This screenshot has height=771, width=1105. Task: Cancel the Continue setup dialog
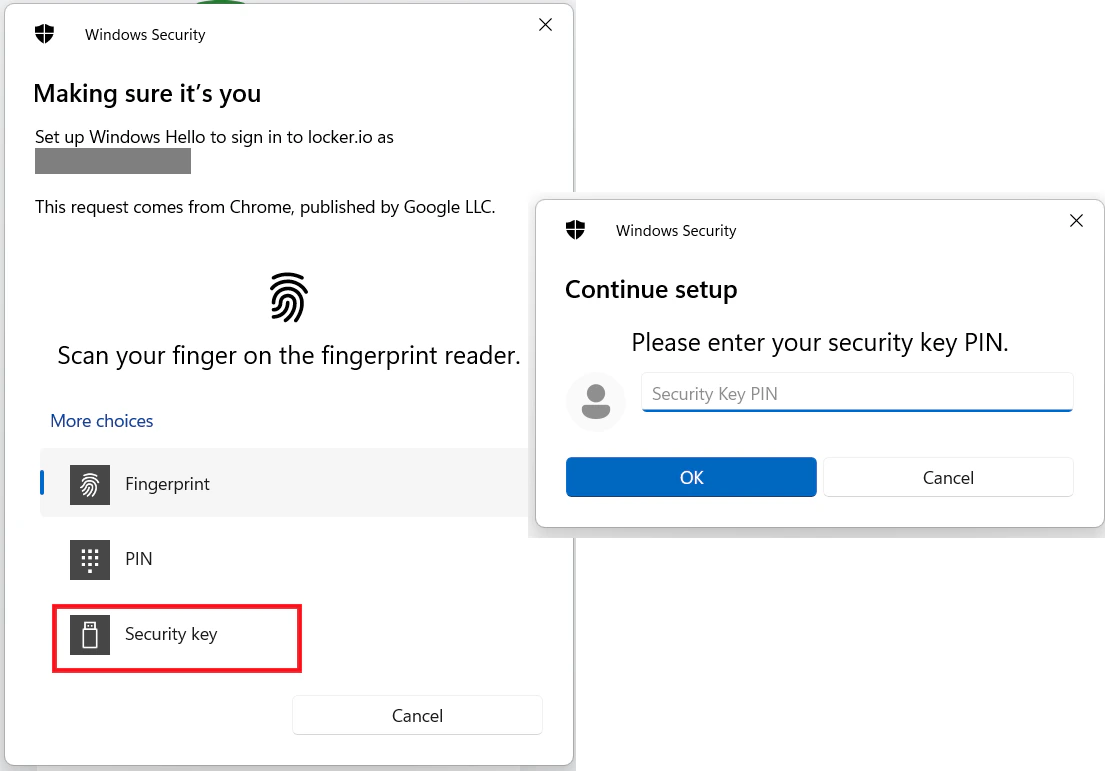pyautogui.click(x=947, y=477)
